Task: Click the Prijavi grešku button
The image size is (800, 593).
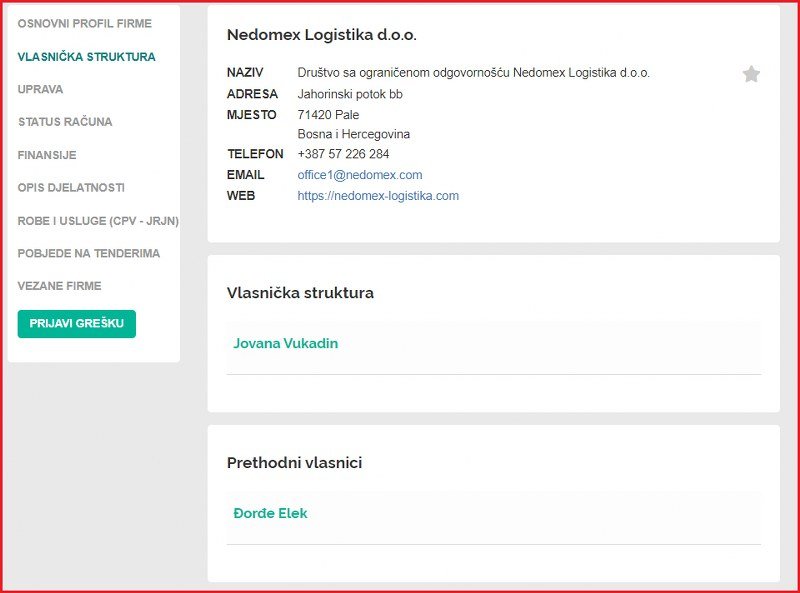Action: [x=77, y=324]
